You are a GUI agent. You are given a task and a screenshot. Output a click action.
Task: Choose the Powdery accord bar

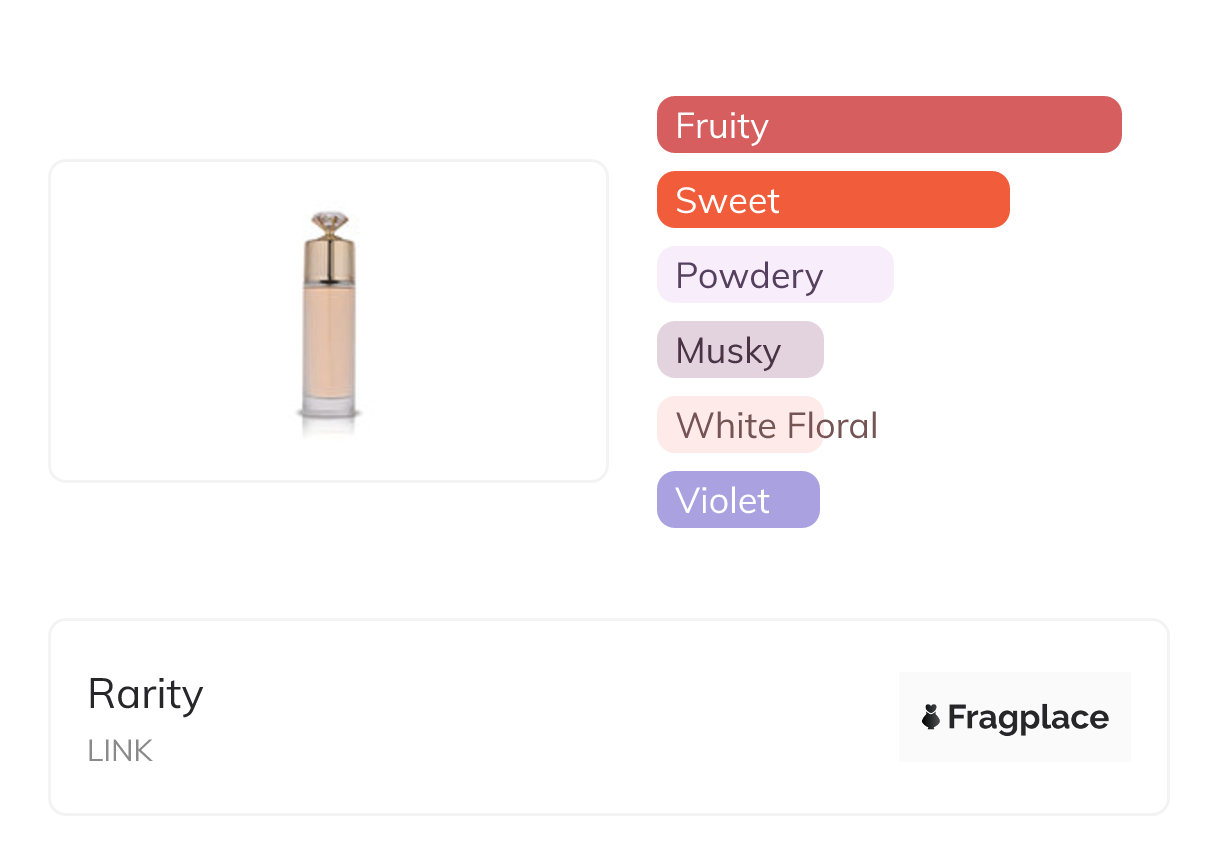[x=774, y=275]
